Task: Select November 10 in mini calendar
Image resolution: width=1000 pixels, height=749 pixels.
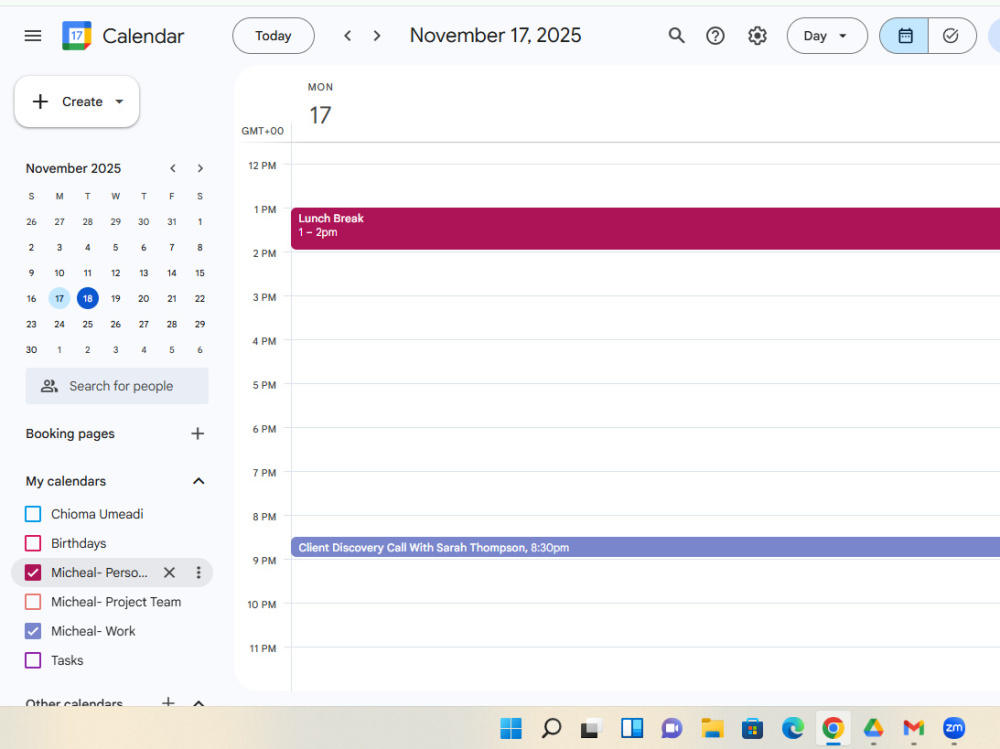Action: pos(59,273)
